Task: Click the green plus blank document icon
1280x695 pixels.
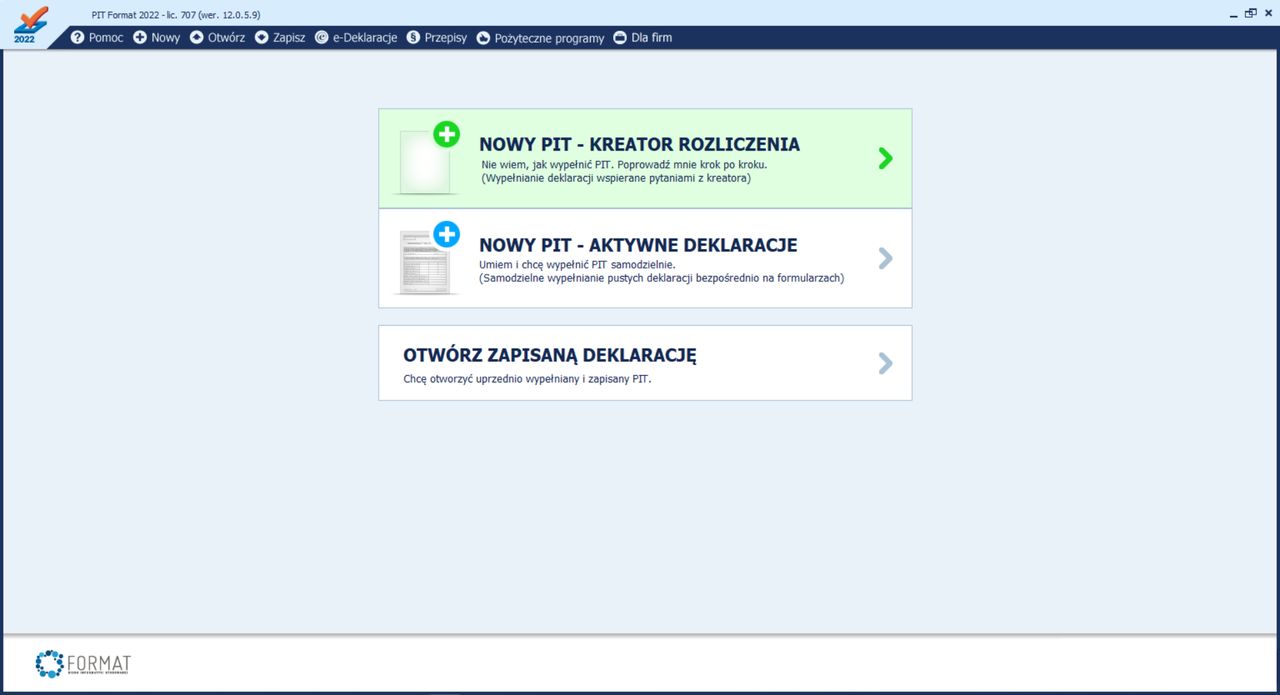Action: 429,158
